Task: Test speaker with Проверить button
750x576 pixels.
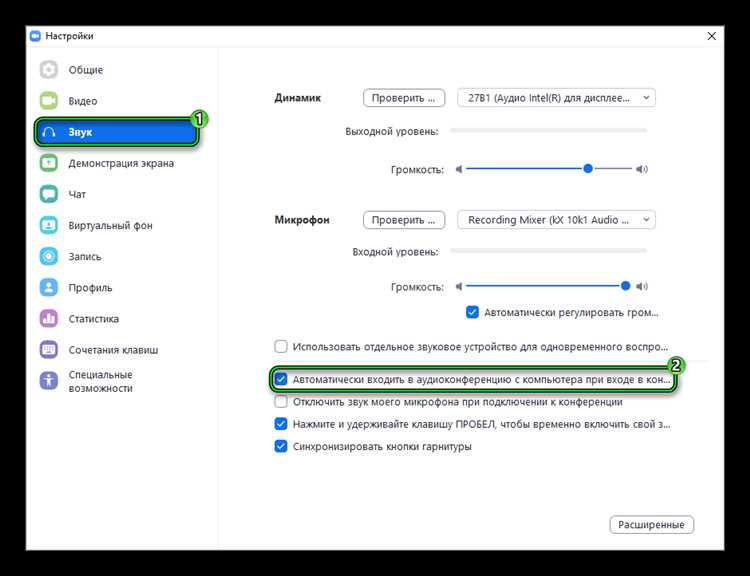Action: [x=404, y=98]
